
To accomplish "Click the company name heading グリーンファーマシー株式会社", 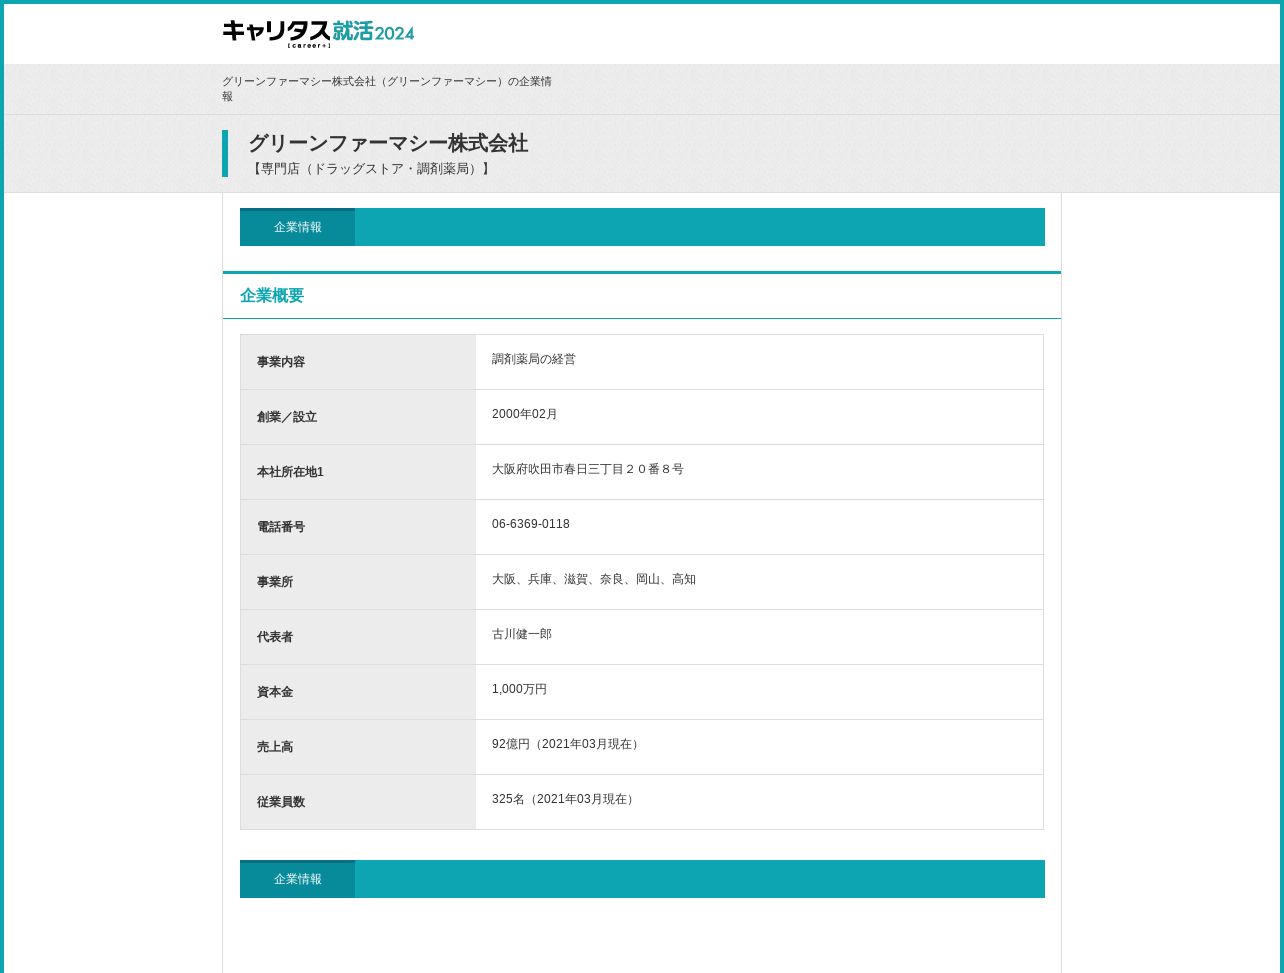I will 388,143.
